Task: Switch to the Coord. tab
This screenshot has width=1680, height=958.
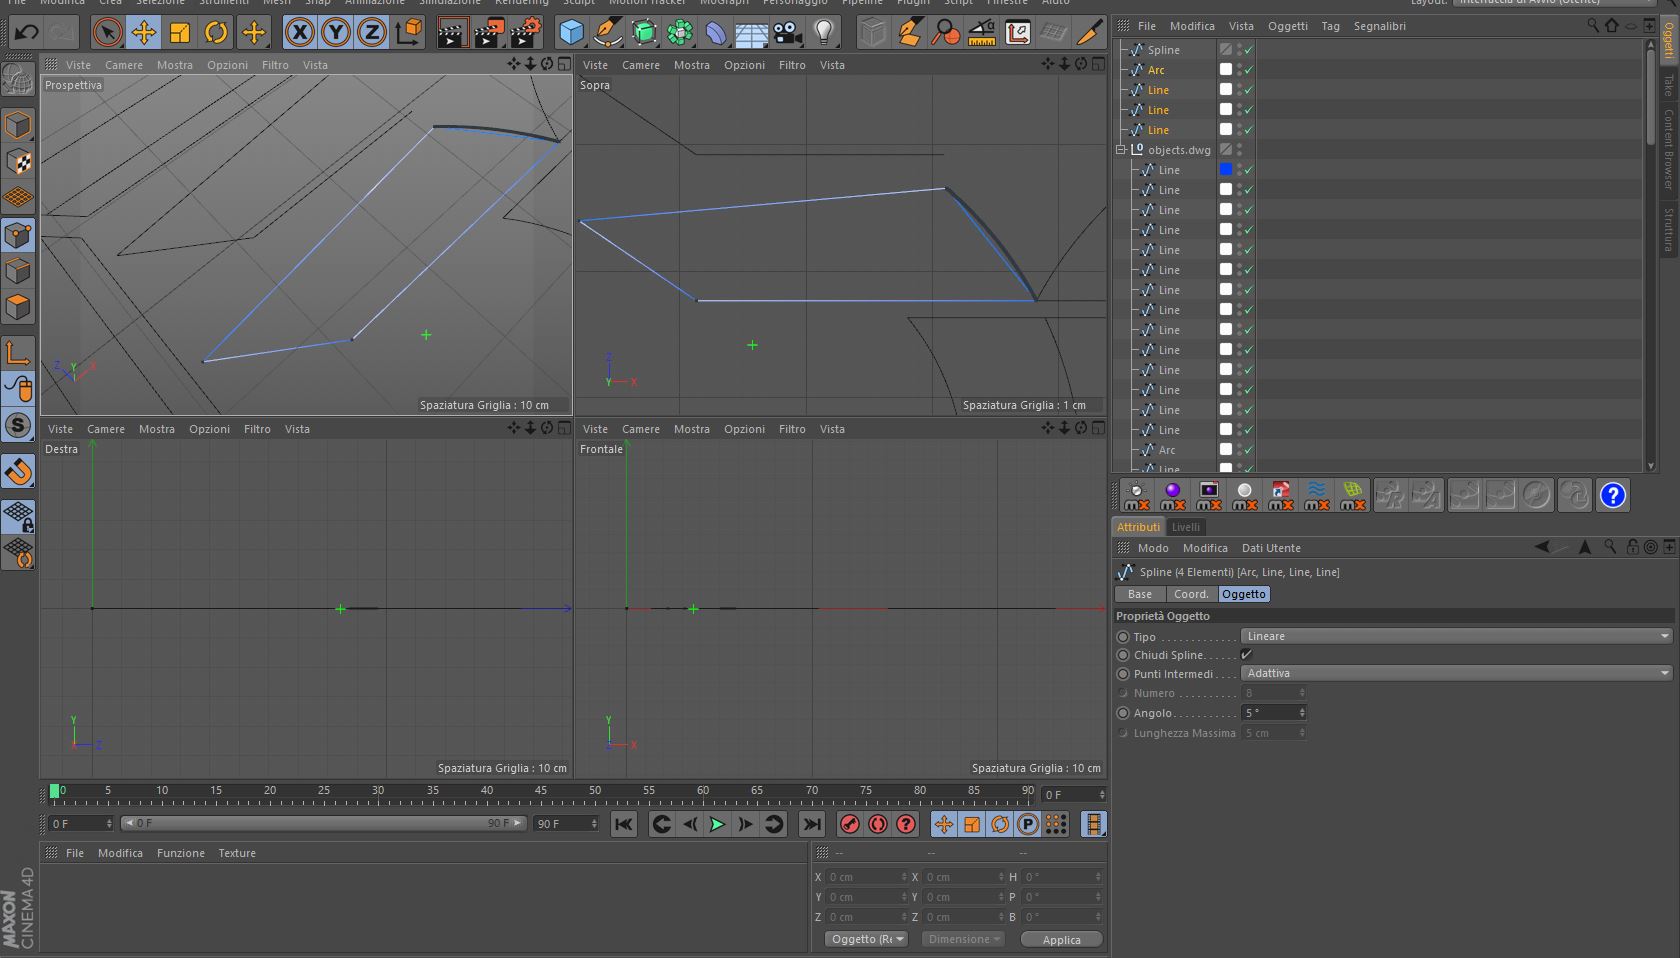Action: [1191, 594]
